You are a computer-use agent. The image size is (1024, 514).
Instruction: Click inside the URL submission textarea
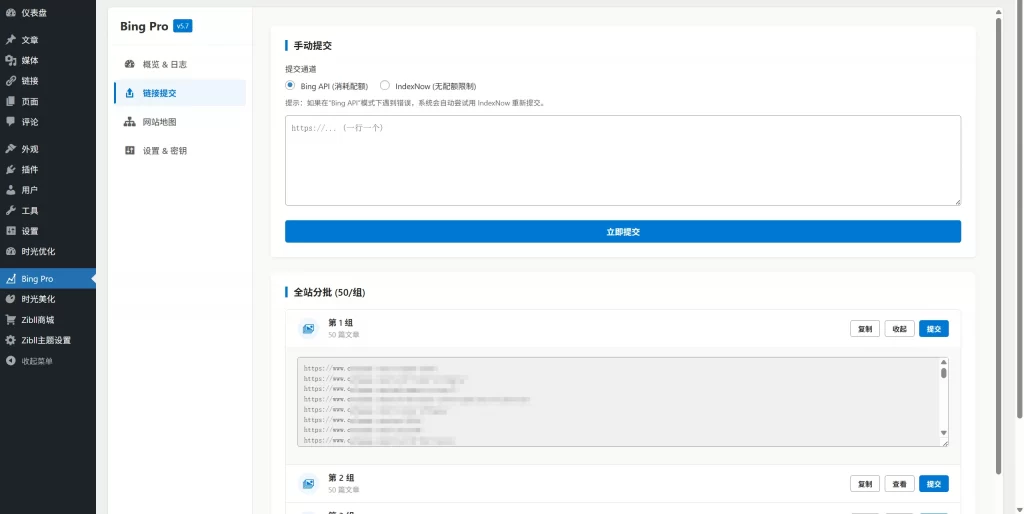[x=622, y=160]
